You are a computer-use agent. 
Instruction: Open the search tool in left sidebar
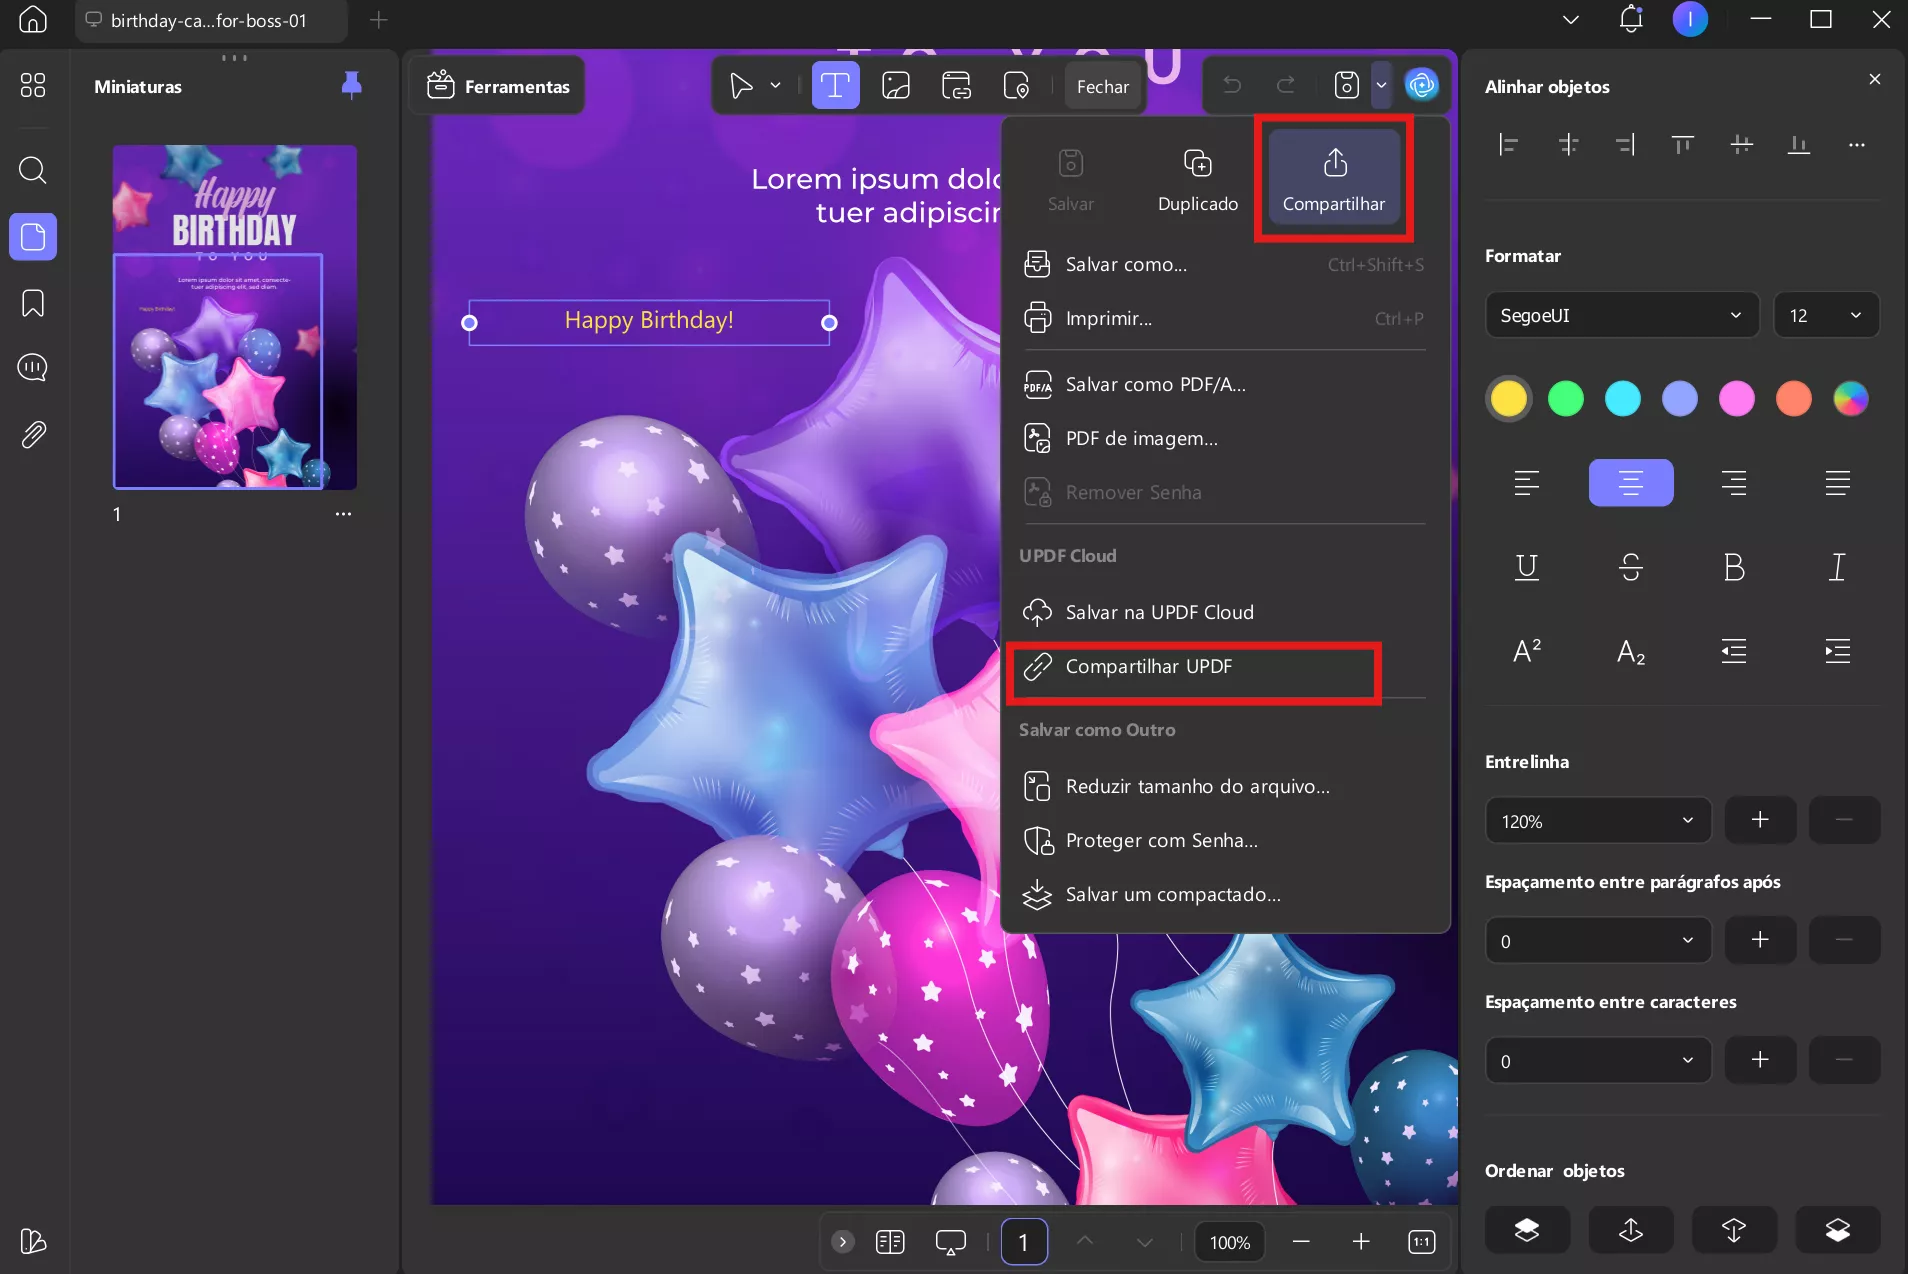(33, 170)
